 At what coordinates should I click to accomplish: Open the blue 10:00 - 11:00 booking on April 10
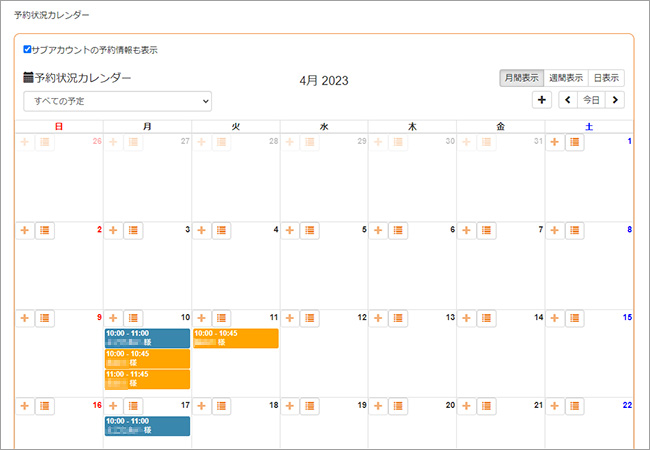(x=147, y=337)
